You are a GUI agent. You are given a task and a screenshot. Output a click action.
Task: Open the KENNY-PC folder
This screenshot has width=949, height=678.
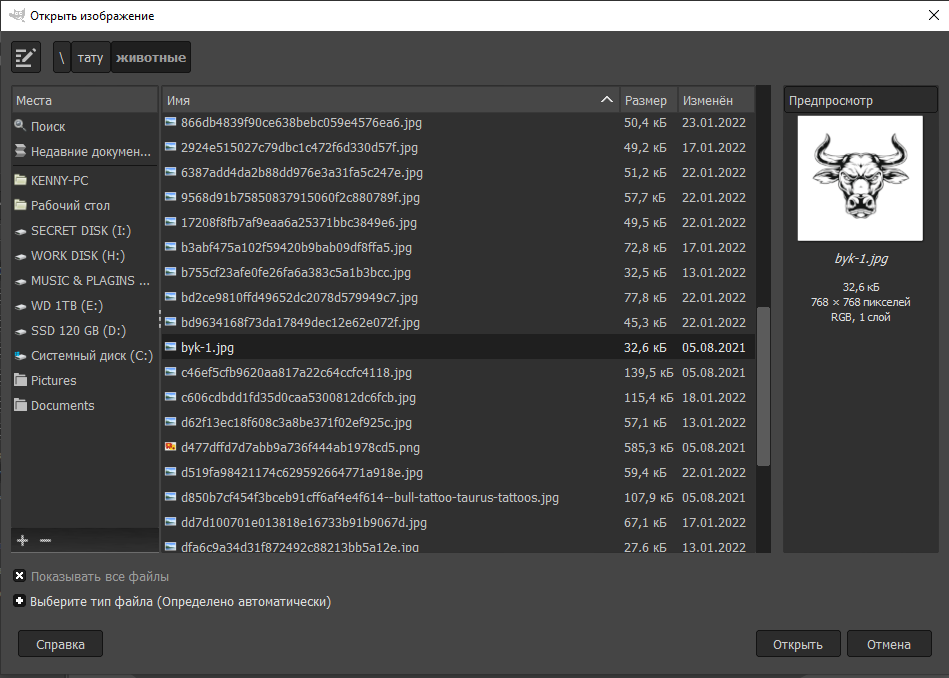(85, 180)
